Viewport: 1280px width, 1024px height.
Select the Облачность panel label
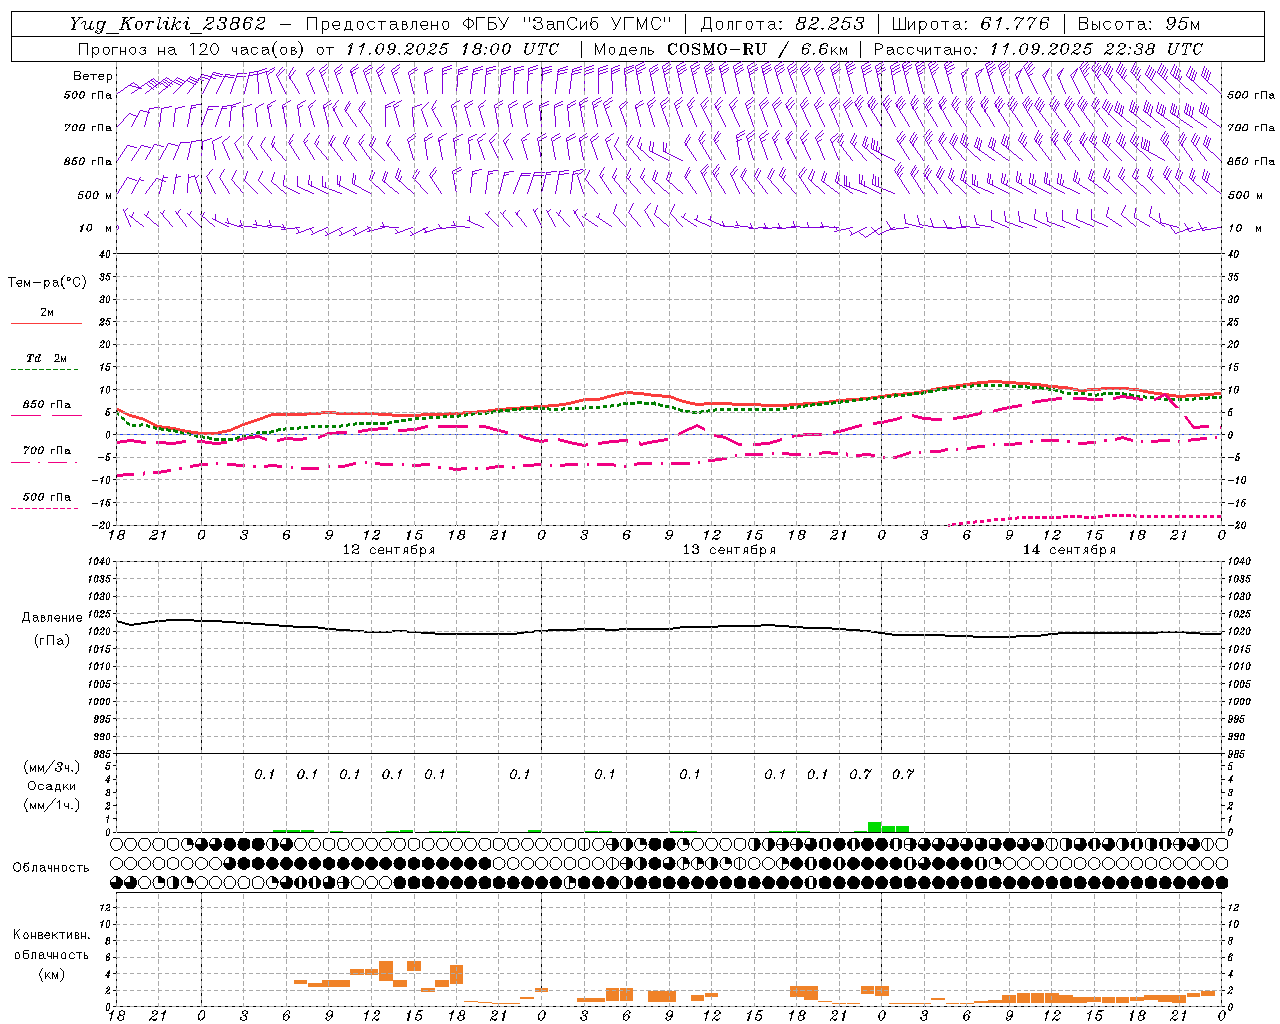(x=51, y=867)
